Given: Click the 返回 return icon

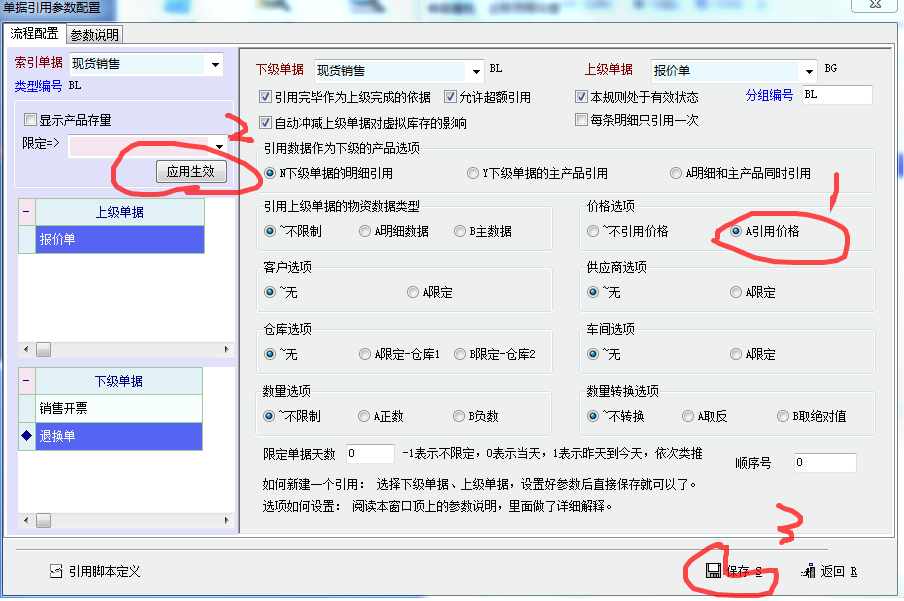Looking at the screenshot, I should (808, 570).
